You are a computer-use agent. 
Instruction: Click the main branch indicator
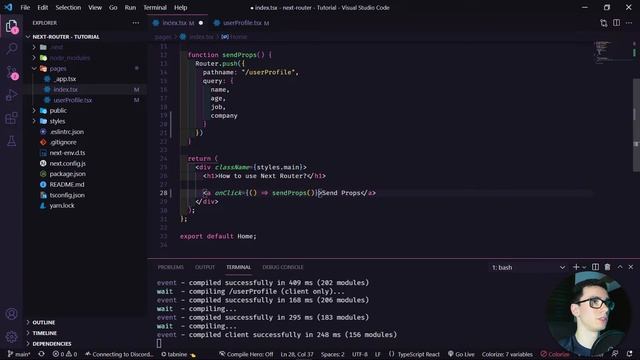click(19, 354)
